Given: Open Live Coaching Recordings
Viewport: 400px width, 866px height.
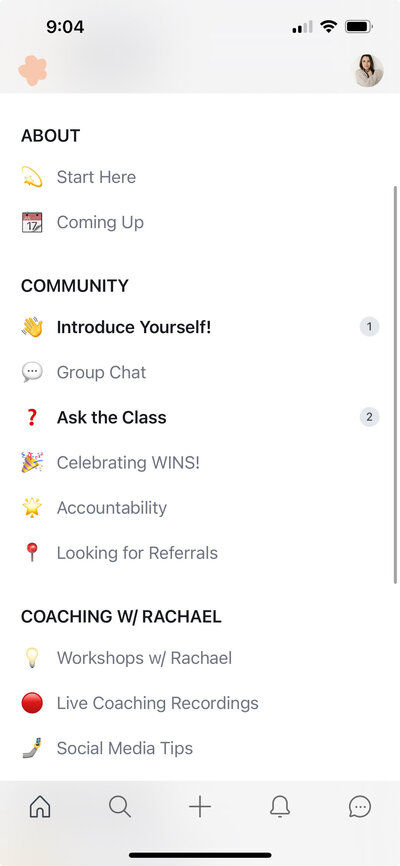Looking at the screenshot, I should coord(157,703).
